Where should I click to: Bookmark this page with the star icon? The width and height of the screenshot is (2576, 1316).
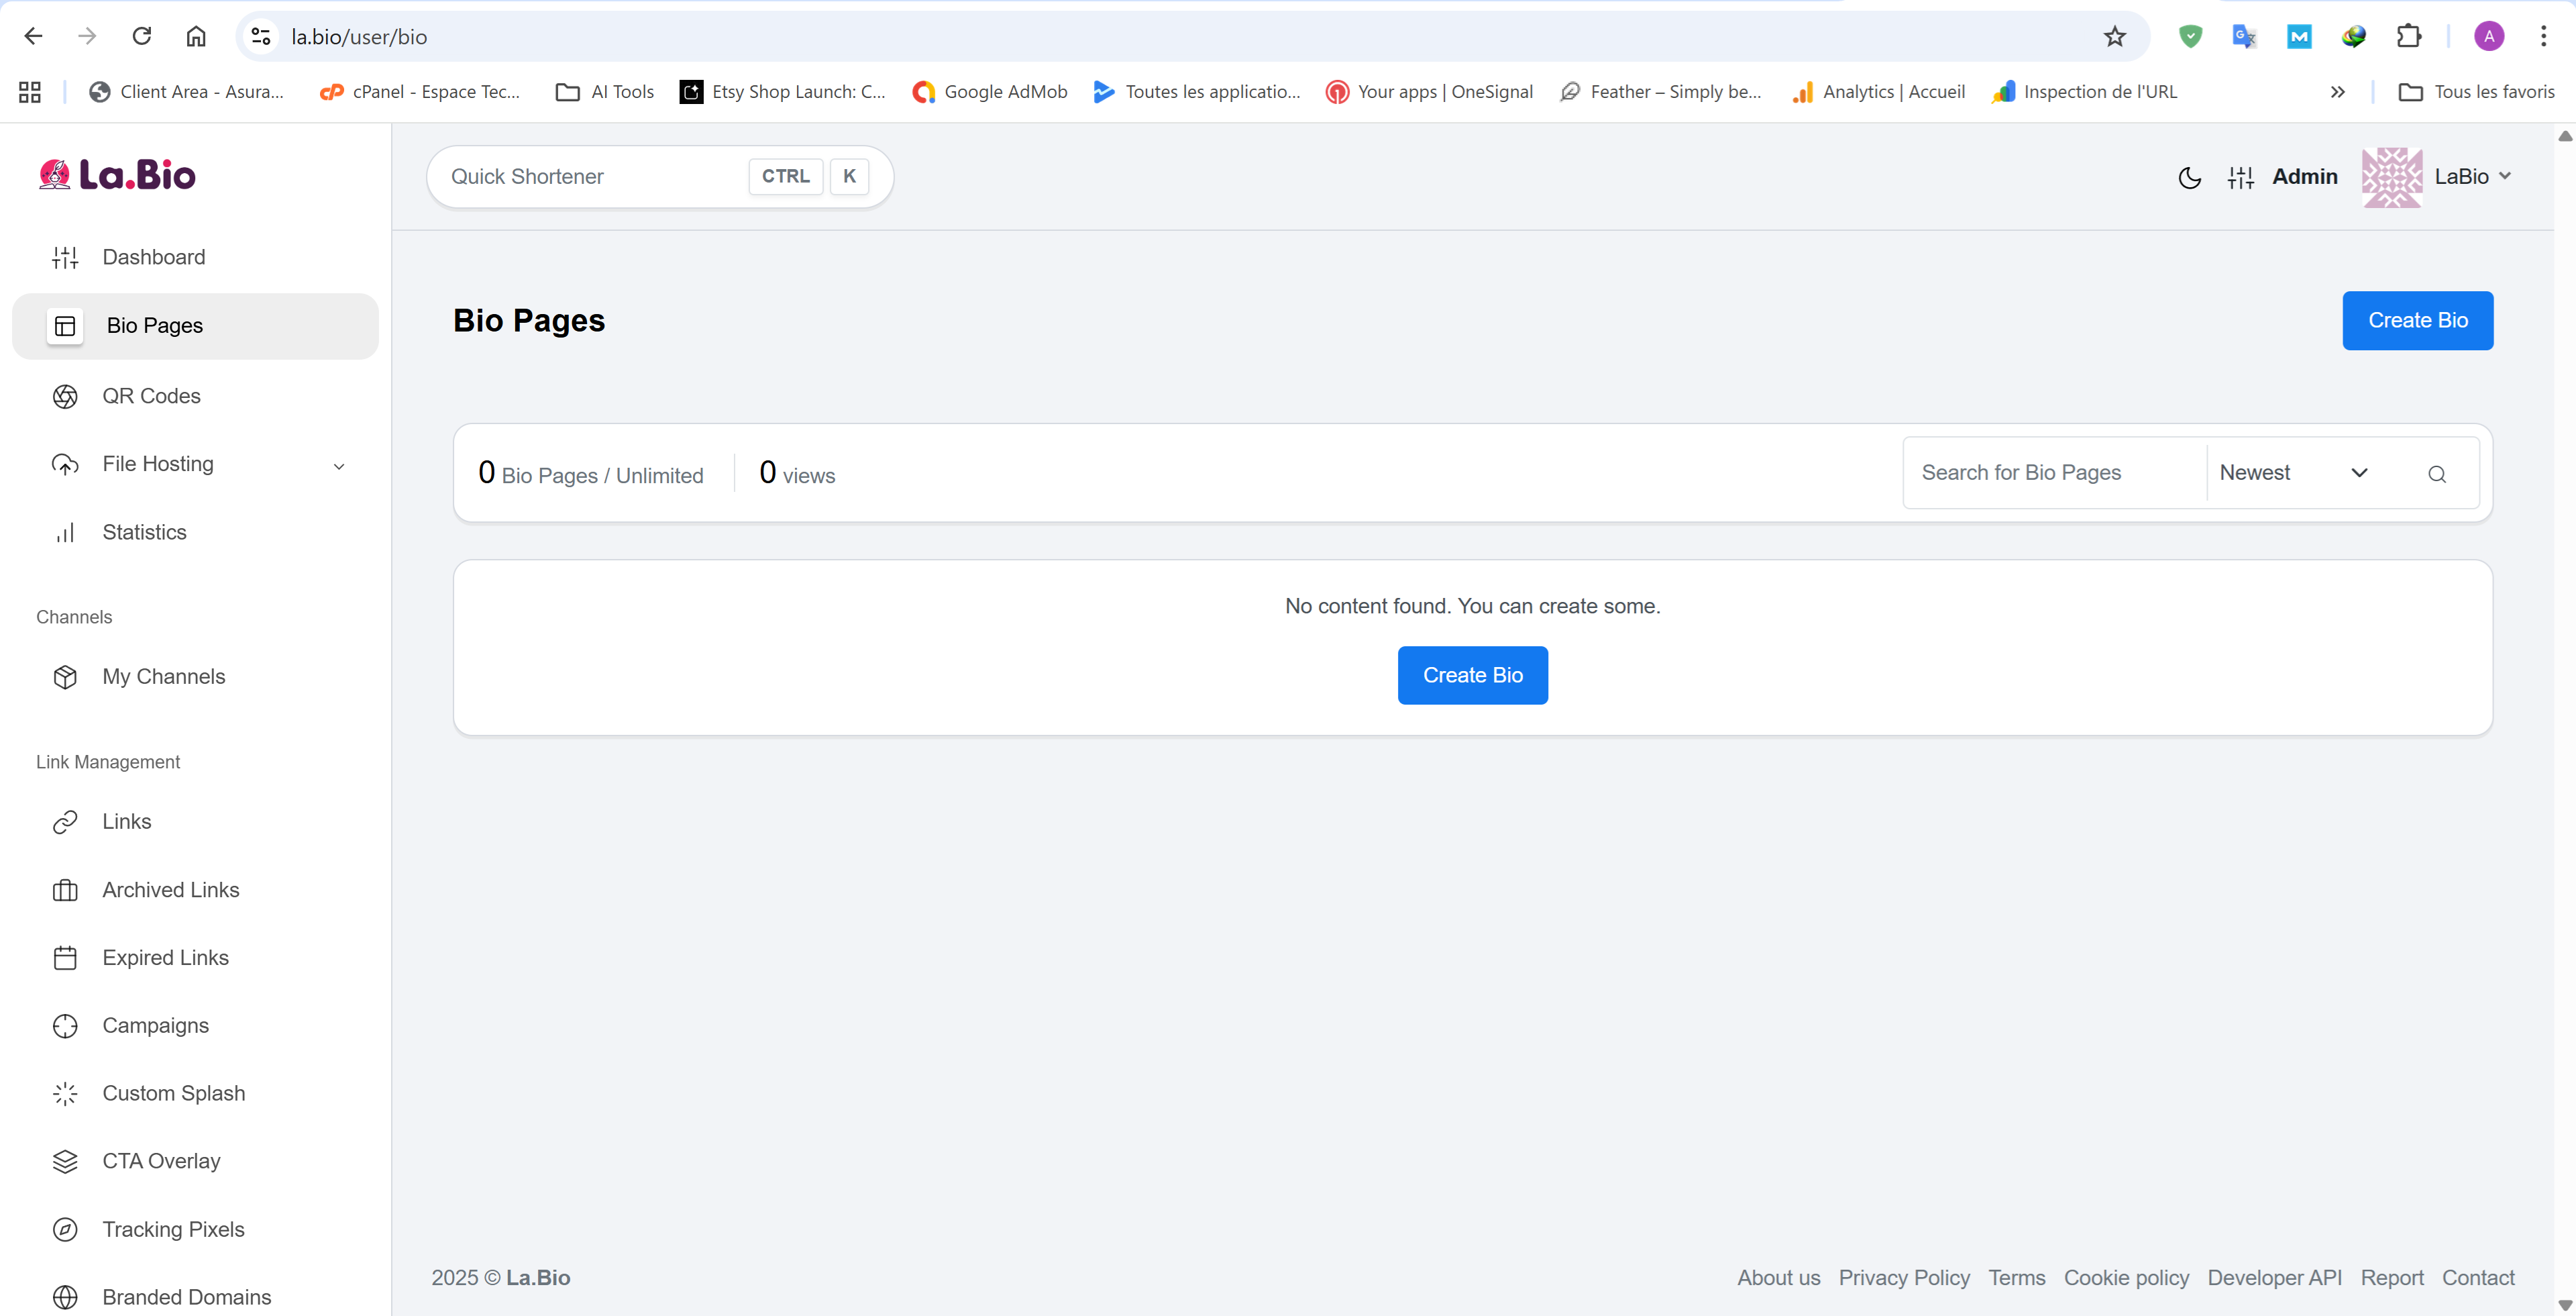[2114, 37]
